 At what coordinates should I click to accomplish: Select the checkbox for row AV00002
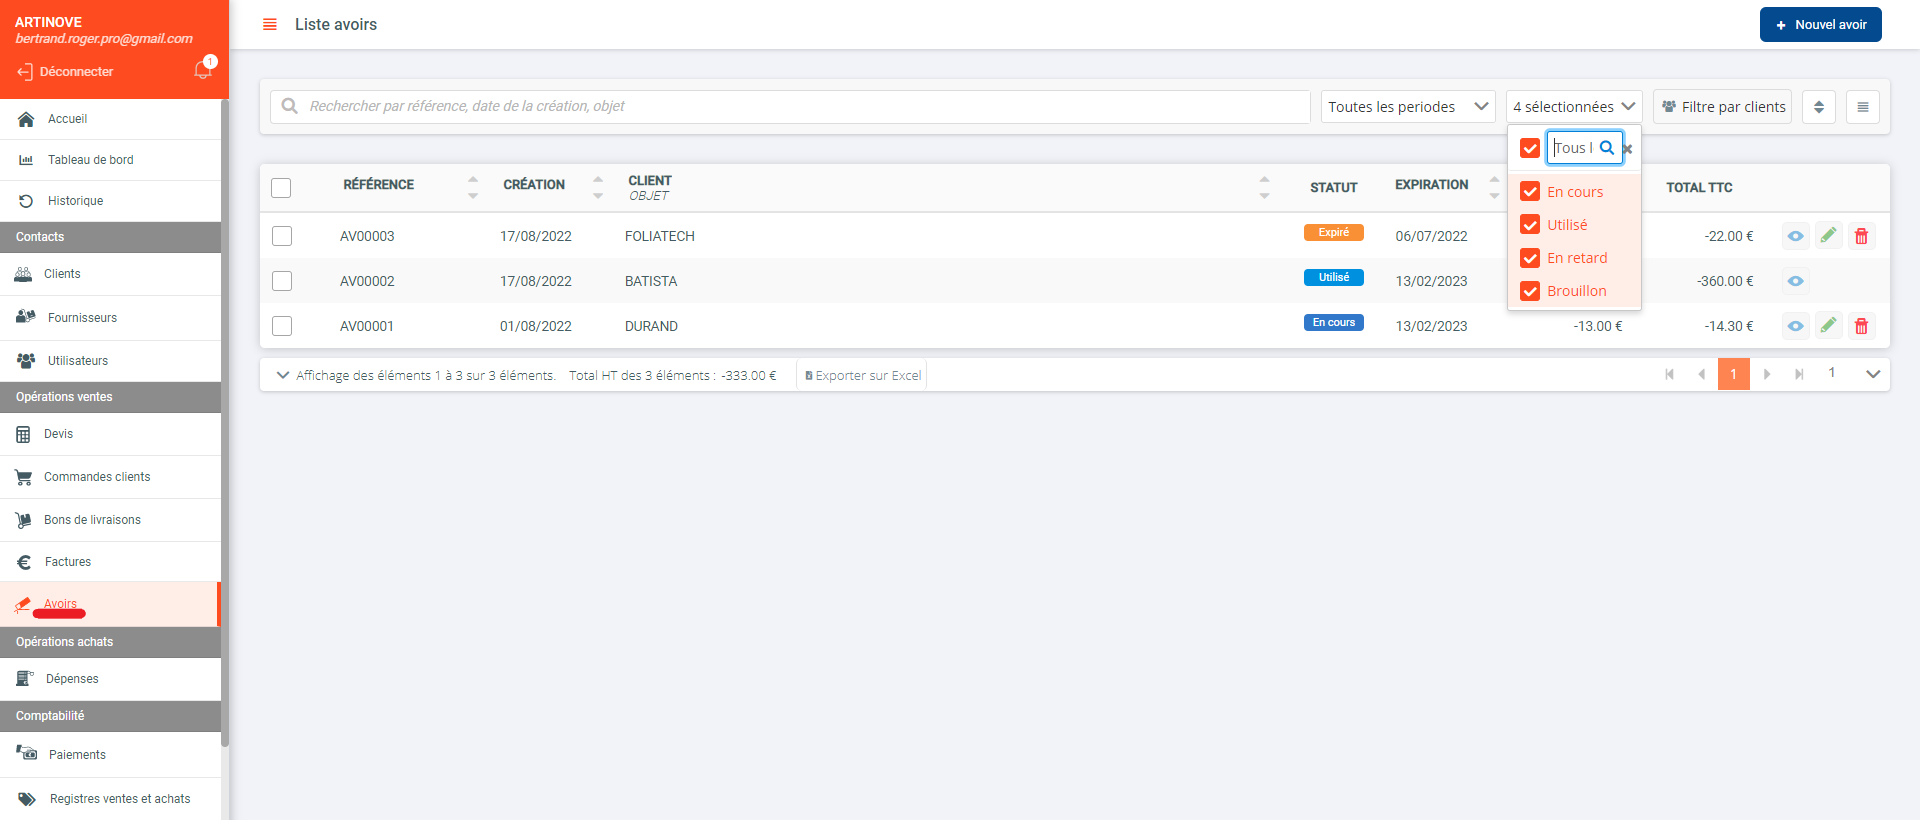[282, 281]
